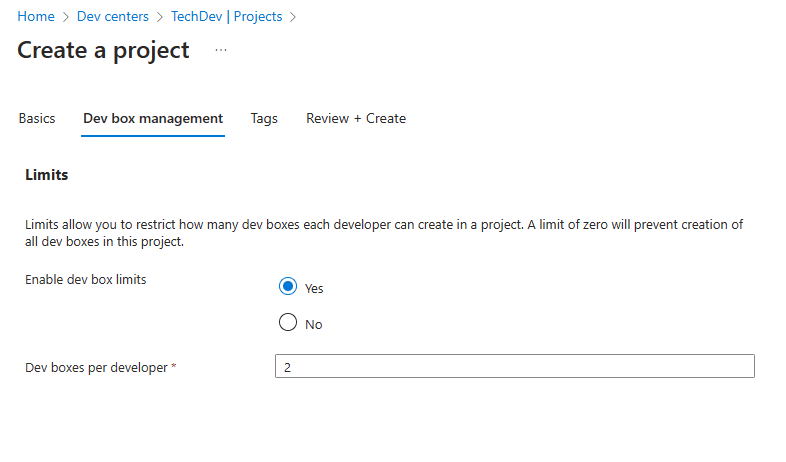Viewport: 786px width, 462px height.
Task: Select Yes to enable dev box limits
Action: coord(288,287)
